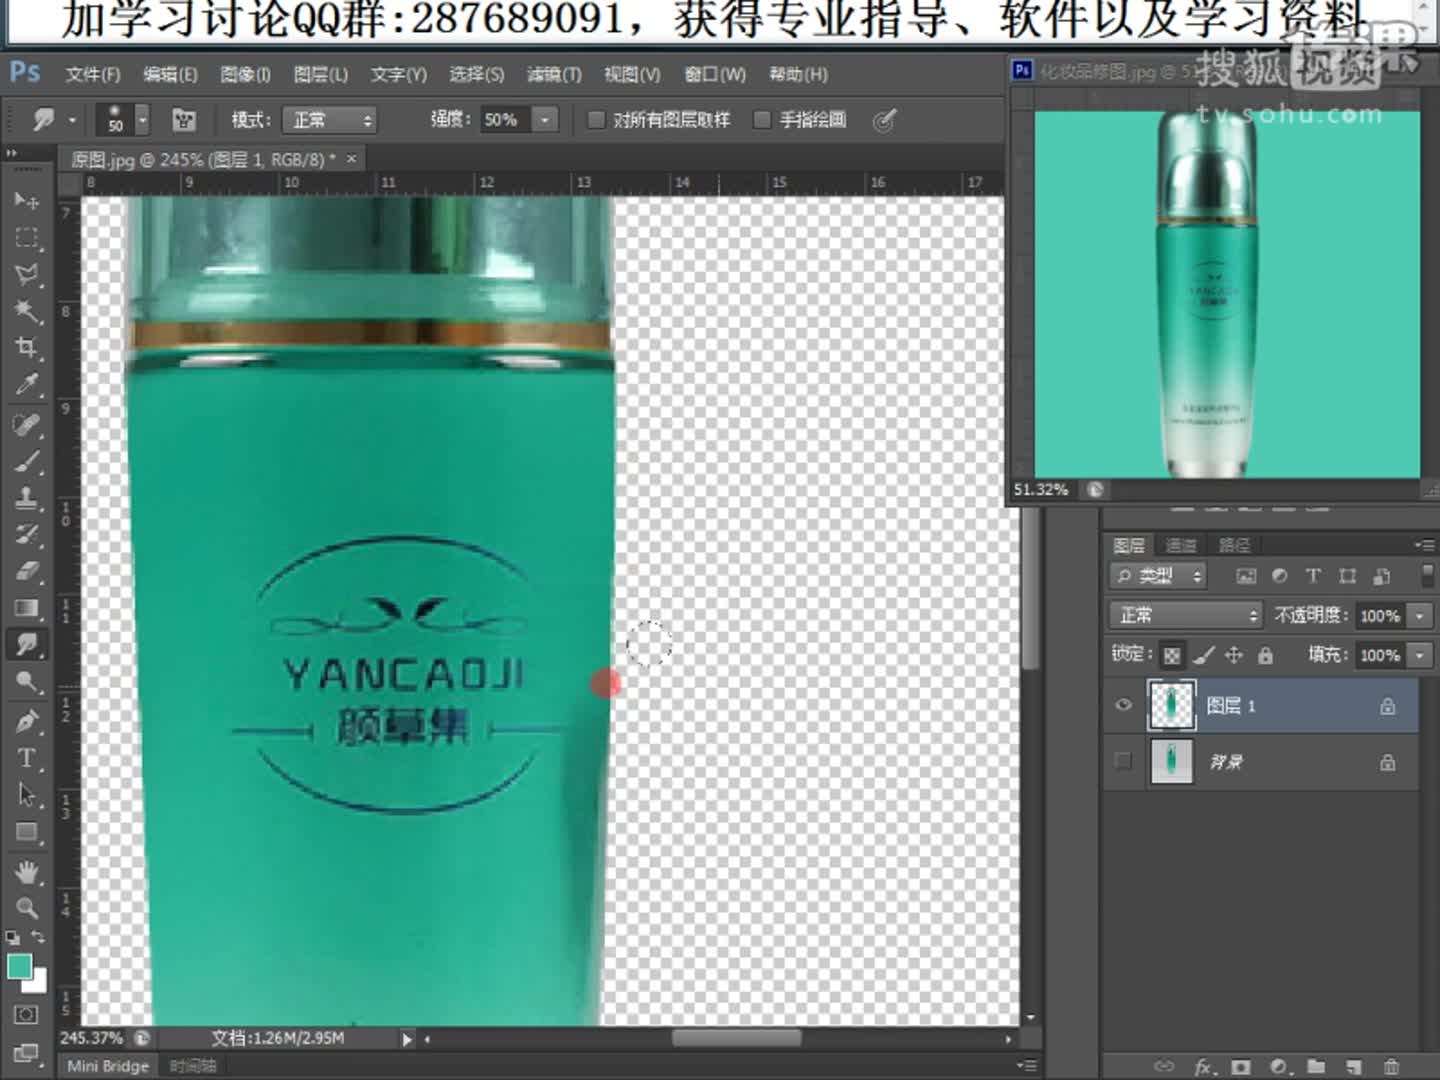1440x1080 pixels.
Task: Select the Rectangle shape tool
Action: (x=26, y=832)
